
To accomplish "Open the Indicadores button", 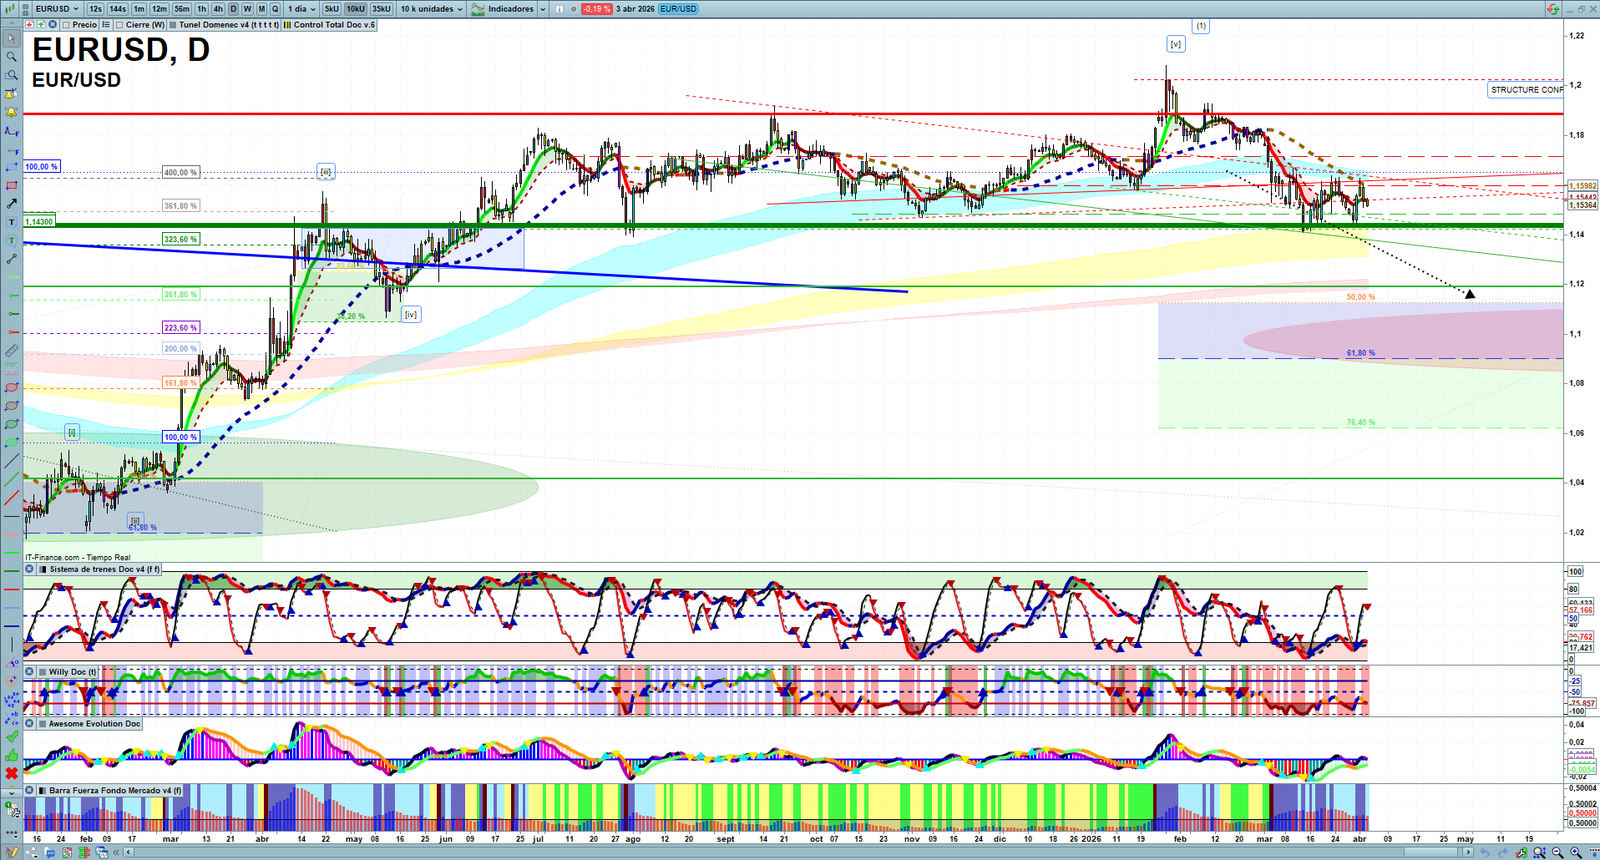I will (x=508, y=9).
